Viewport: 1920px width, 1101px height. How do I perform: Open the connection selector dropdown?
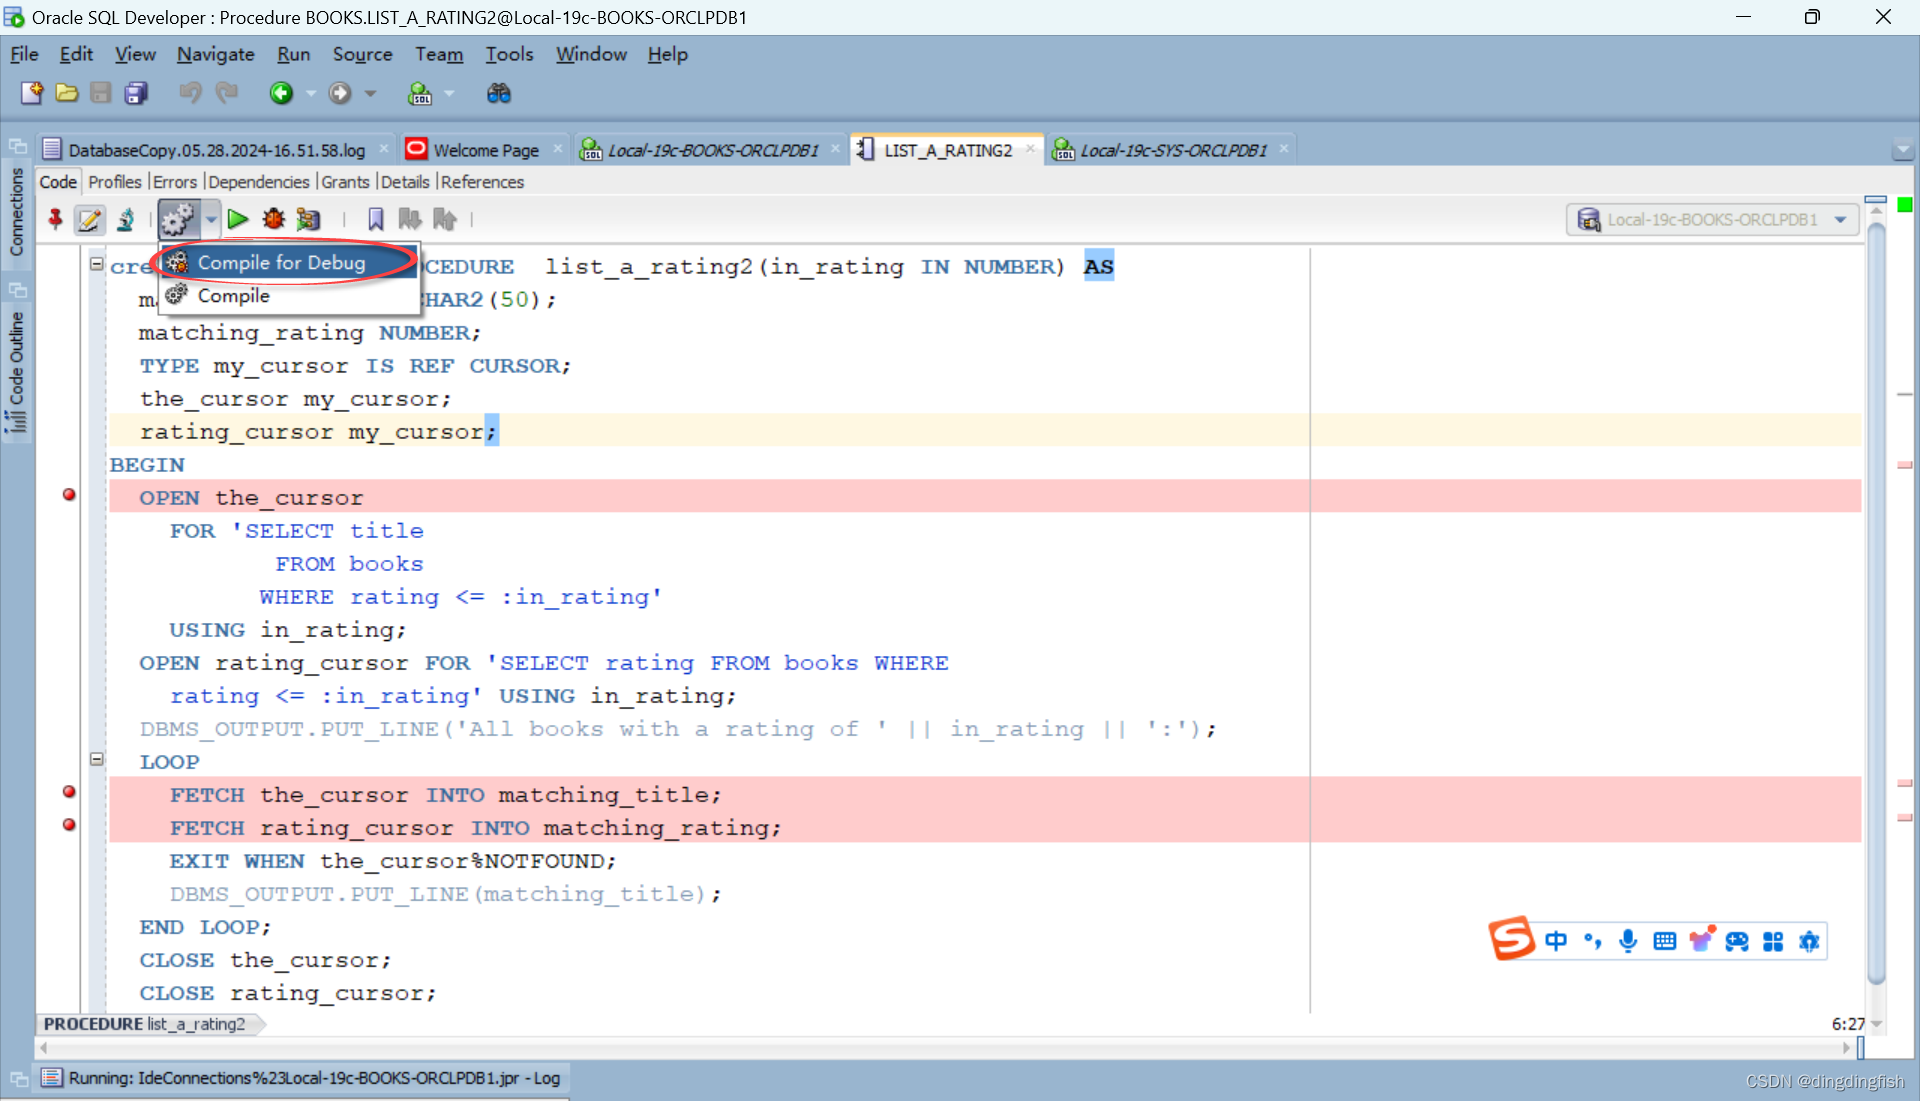pyautogui.click(x=1840, y=219)
